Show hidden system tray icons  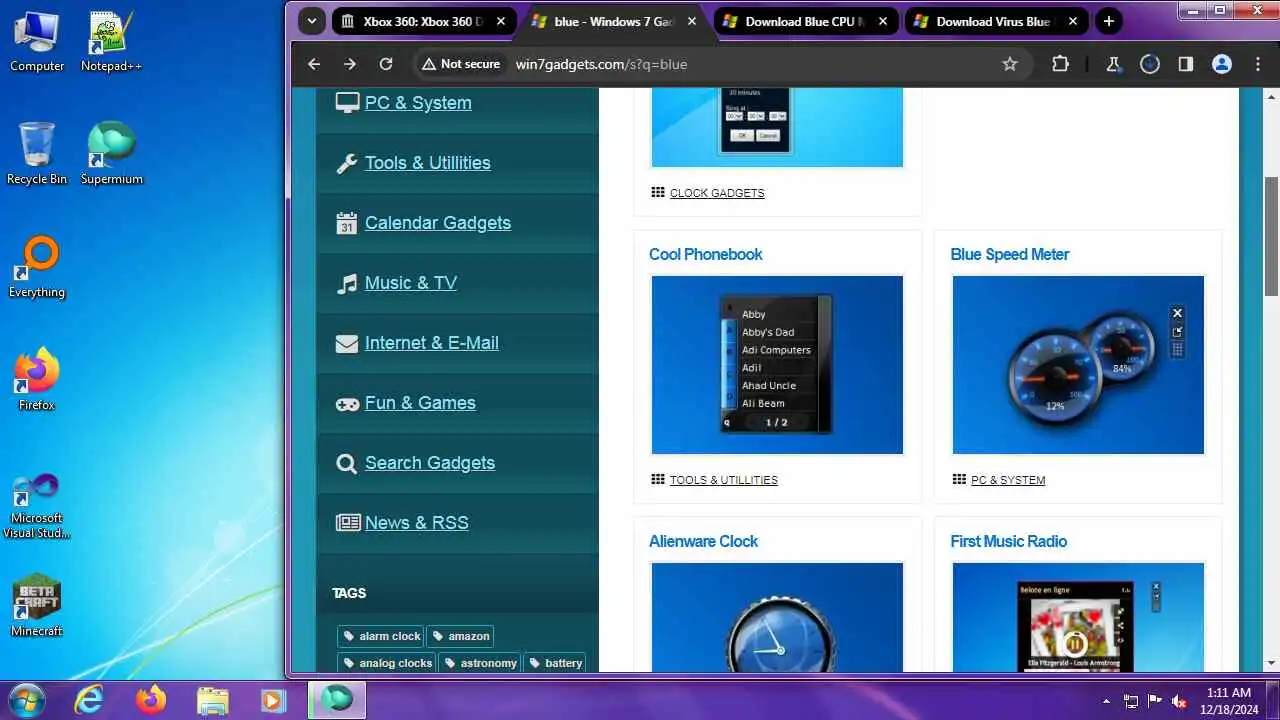(1106, 701)
